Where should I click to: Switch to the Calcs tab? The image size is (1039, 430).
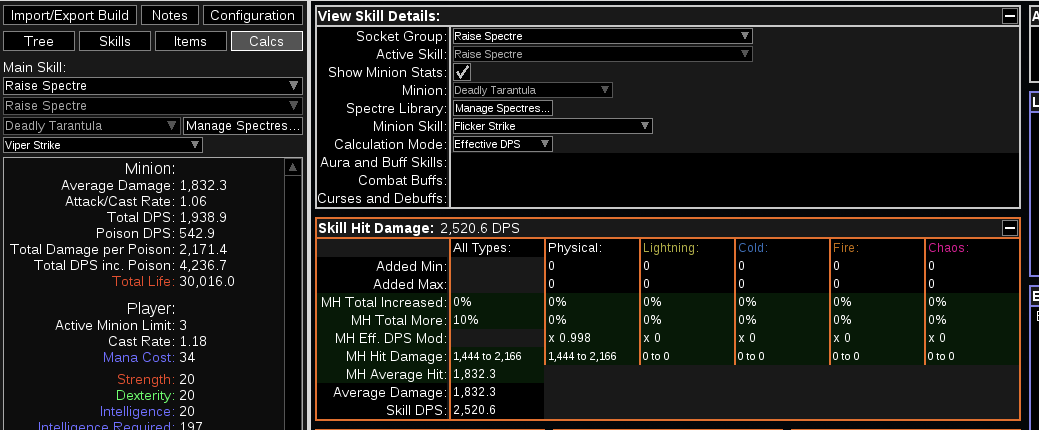[266, 41]
